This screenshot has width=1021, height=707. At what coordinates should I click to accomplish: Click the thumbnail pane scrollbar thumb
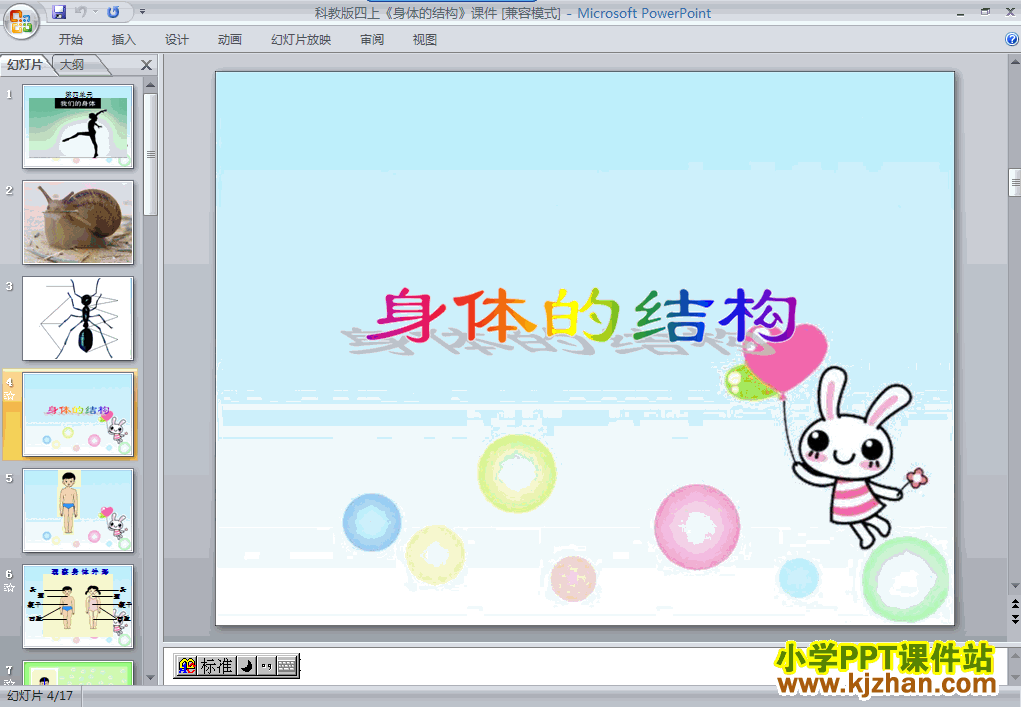(x=150, y=154)
